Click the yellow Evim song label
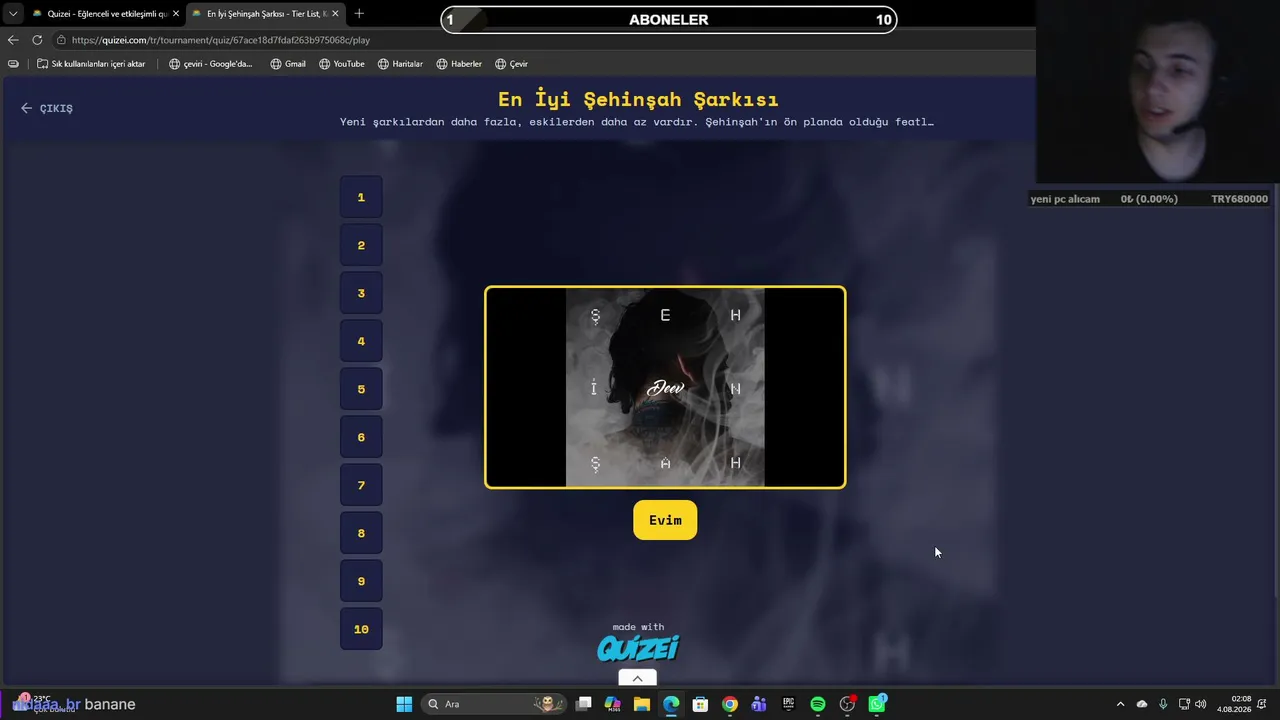The height and width of the screenshot is (720, 1280). pyautogui.click(x=665, y=520)
